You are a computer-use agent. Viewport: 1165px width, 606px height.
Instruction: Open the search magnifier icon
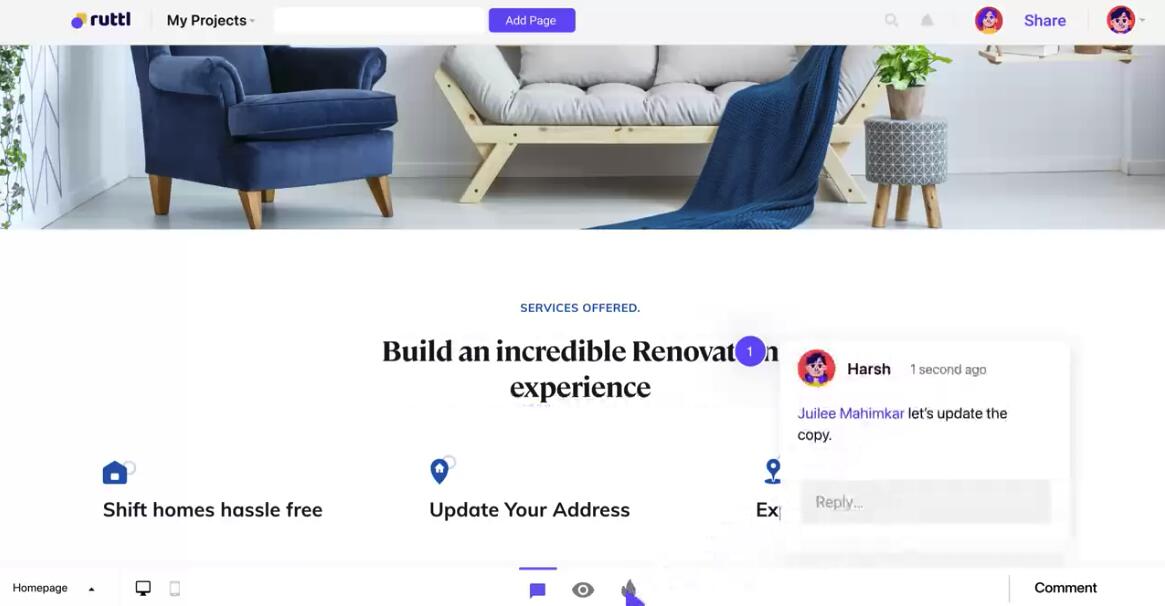click(x=892, y=21)
